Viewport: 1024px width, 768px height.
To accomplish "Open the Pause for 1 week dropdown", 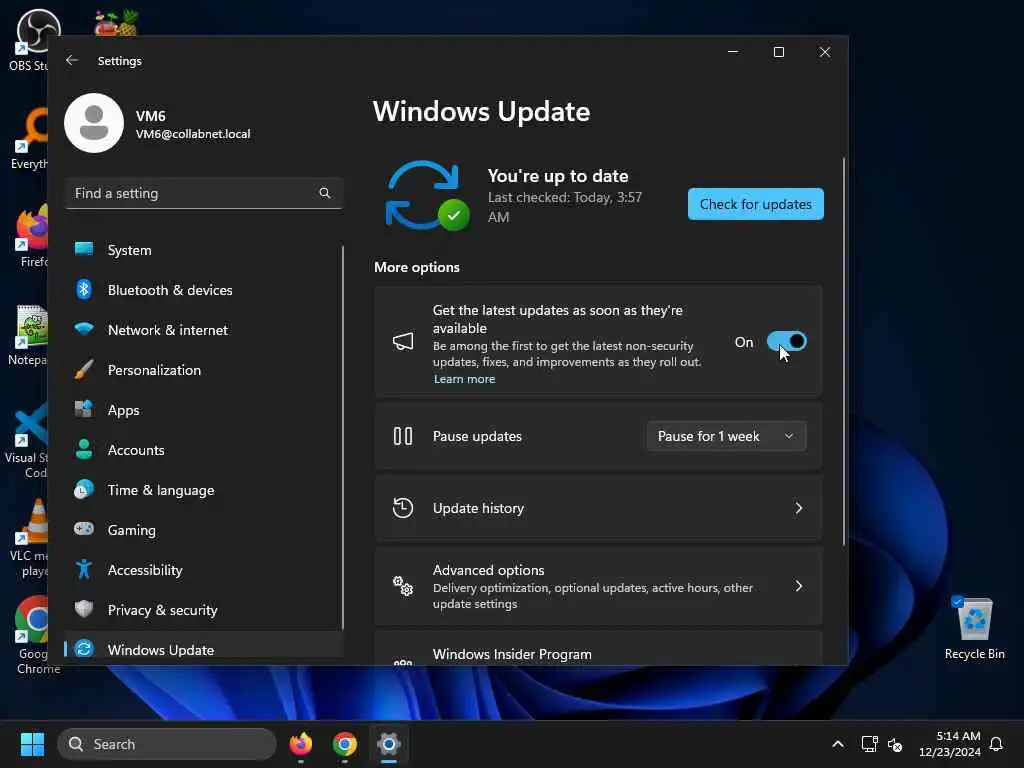I will 726,436.
